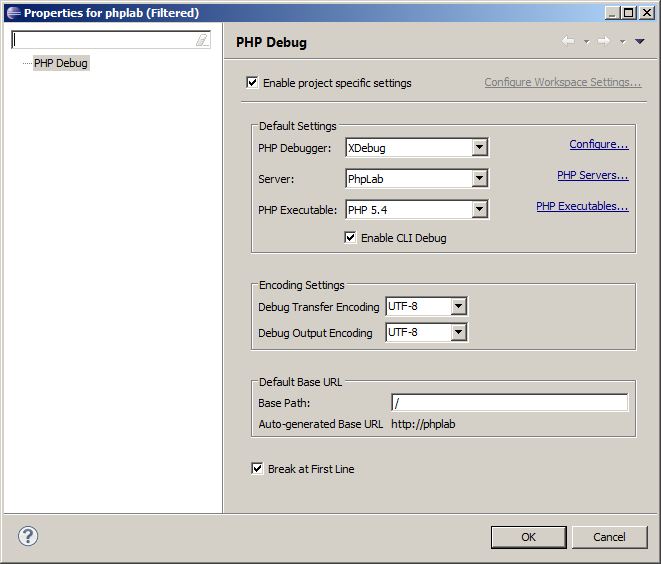
Task: Close the Properties for phplab dialog
Action: 646,13
